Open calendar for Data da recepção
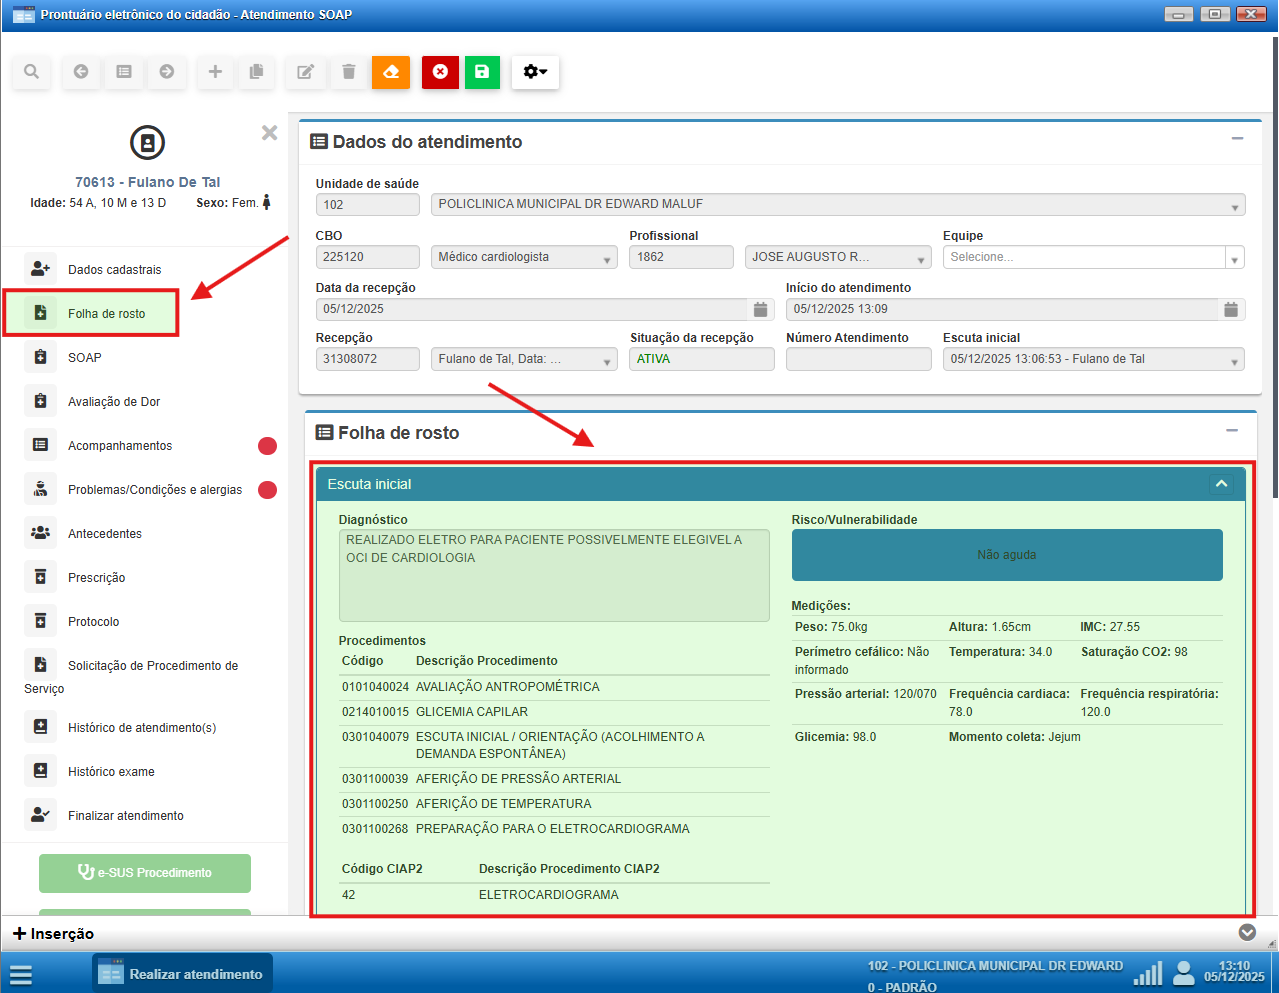The width and height of the screenshot is (1279, 993). (x=760, y=310)
